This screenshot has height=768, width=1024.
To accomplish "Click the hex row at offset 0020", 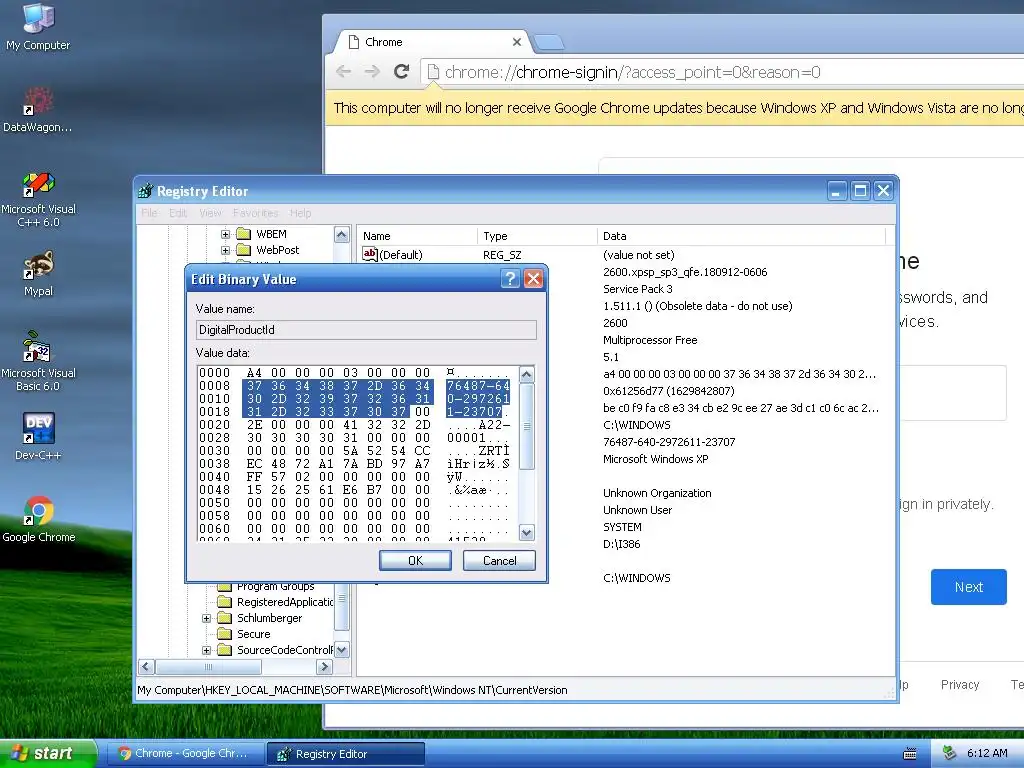I will pos(355,424).
